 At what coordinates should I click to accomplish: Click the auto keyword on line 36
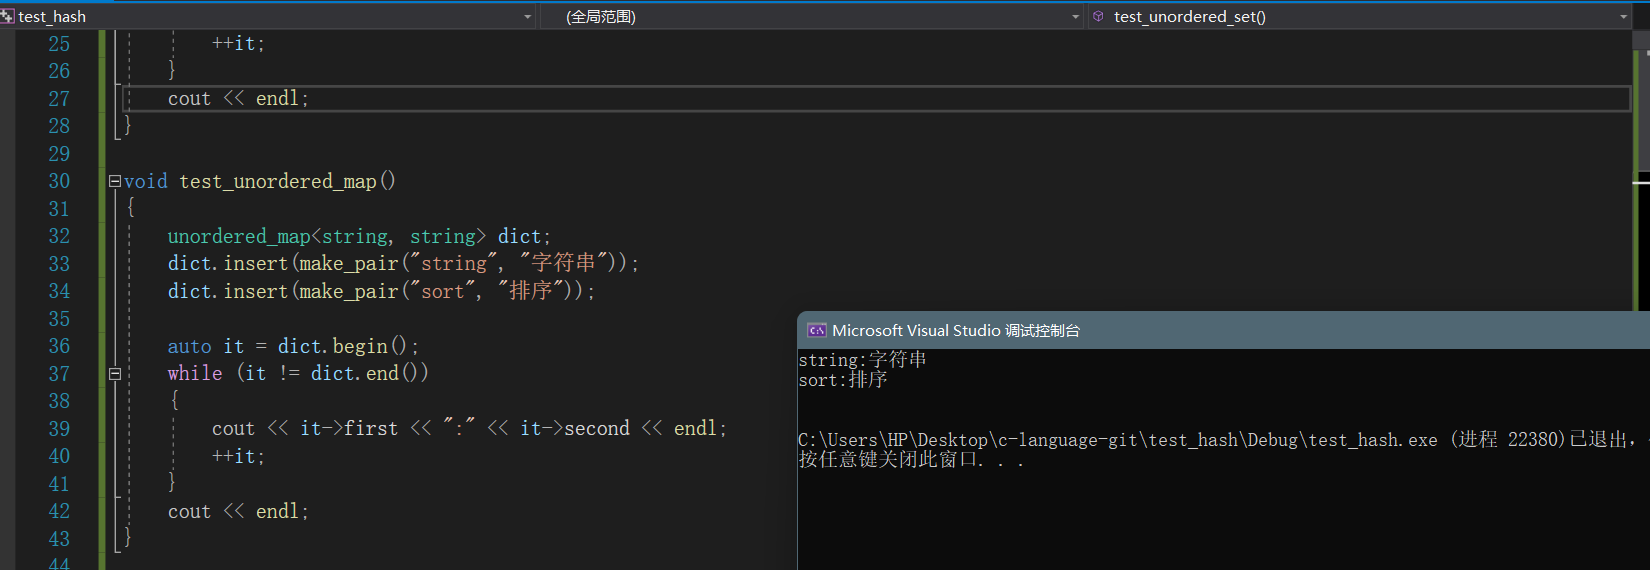(x=189, y=347)
